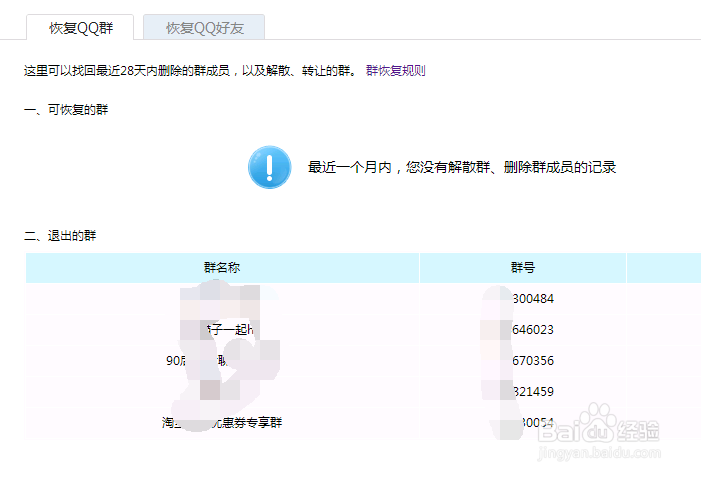Open the 恢复QQ好友 tab
The width and height of the screenshot is (701, 478).
[x=204, y=28]
